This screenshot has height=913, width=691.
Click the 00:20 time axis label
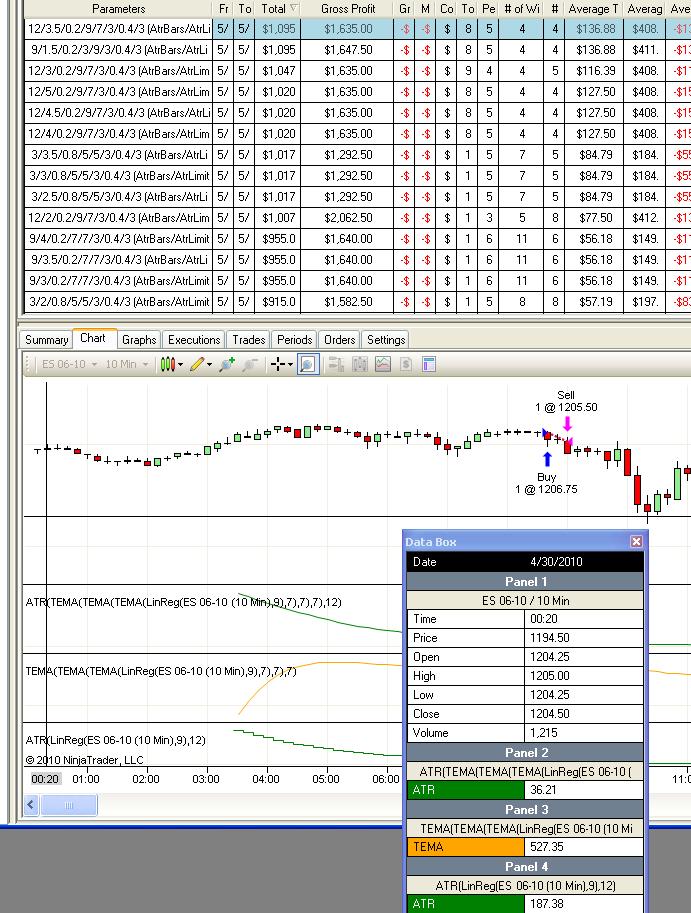(45, 779)
